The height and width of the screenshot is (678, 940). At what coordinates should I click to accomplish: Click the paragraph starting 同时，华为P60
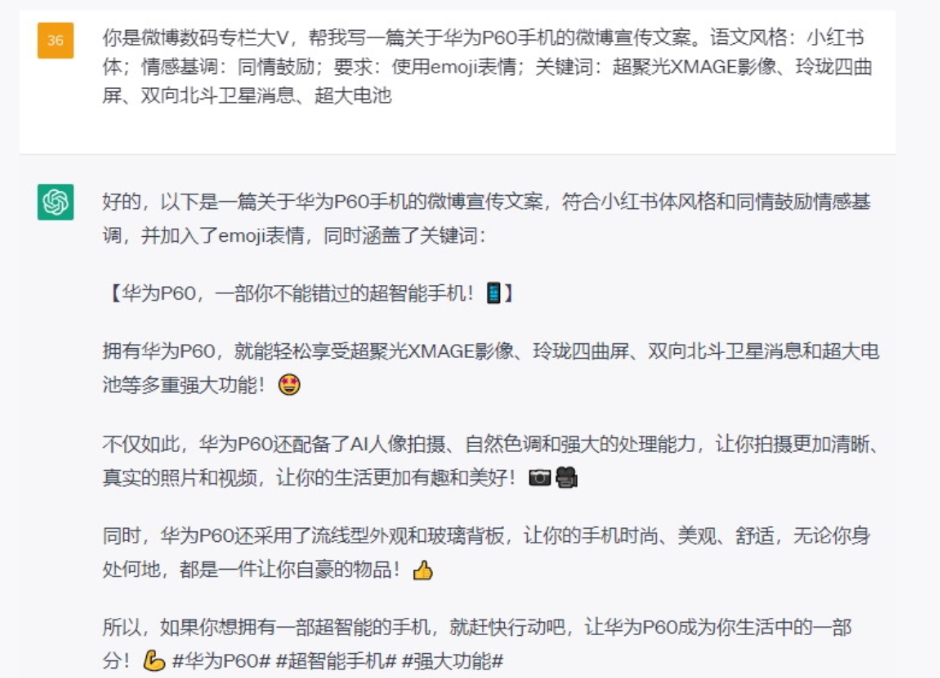486,552
